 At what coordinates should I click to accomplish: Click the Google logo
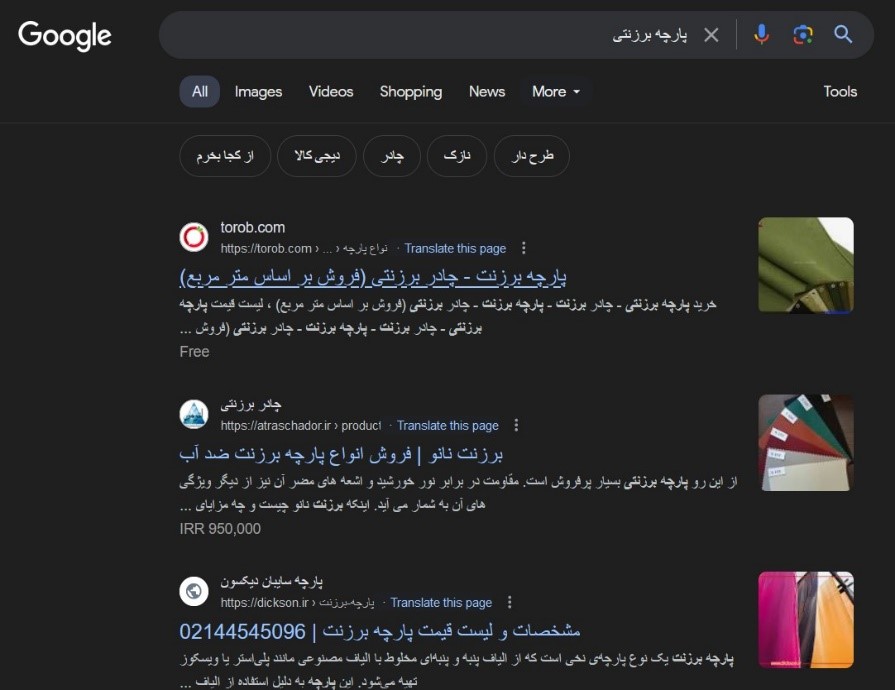pos(64,35)
